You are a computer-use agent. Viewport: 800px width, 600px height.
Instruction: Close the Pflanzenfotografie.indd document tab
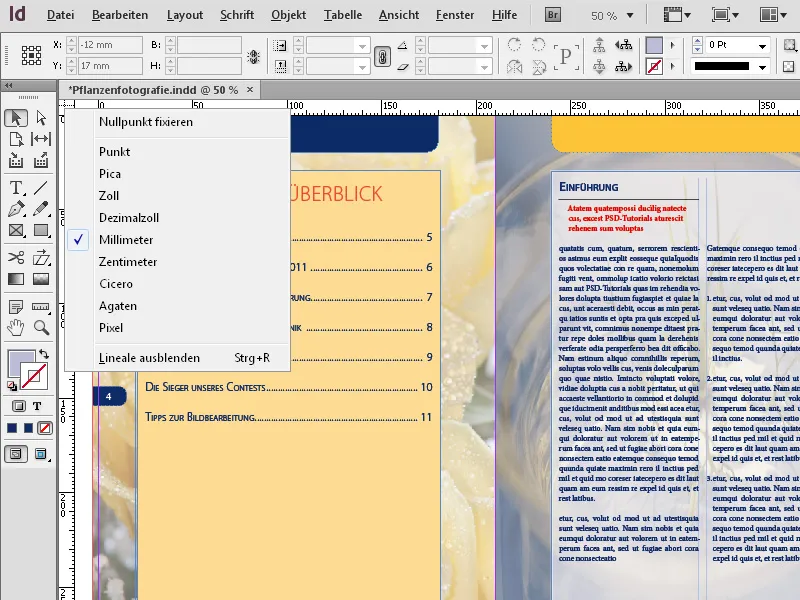pos(250,90)
